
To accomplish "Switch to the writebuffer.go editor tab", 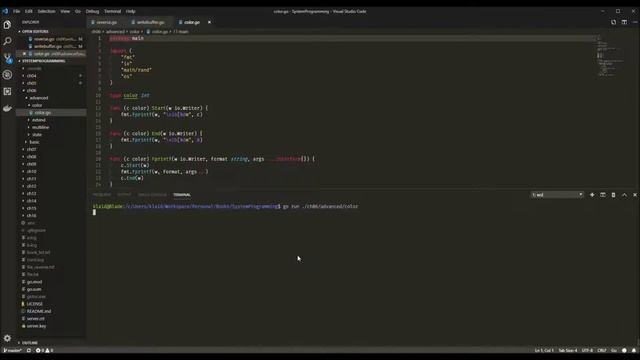I will pyautogui.click(x=150, y=22).
